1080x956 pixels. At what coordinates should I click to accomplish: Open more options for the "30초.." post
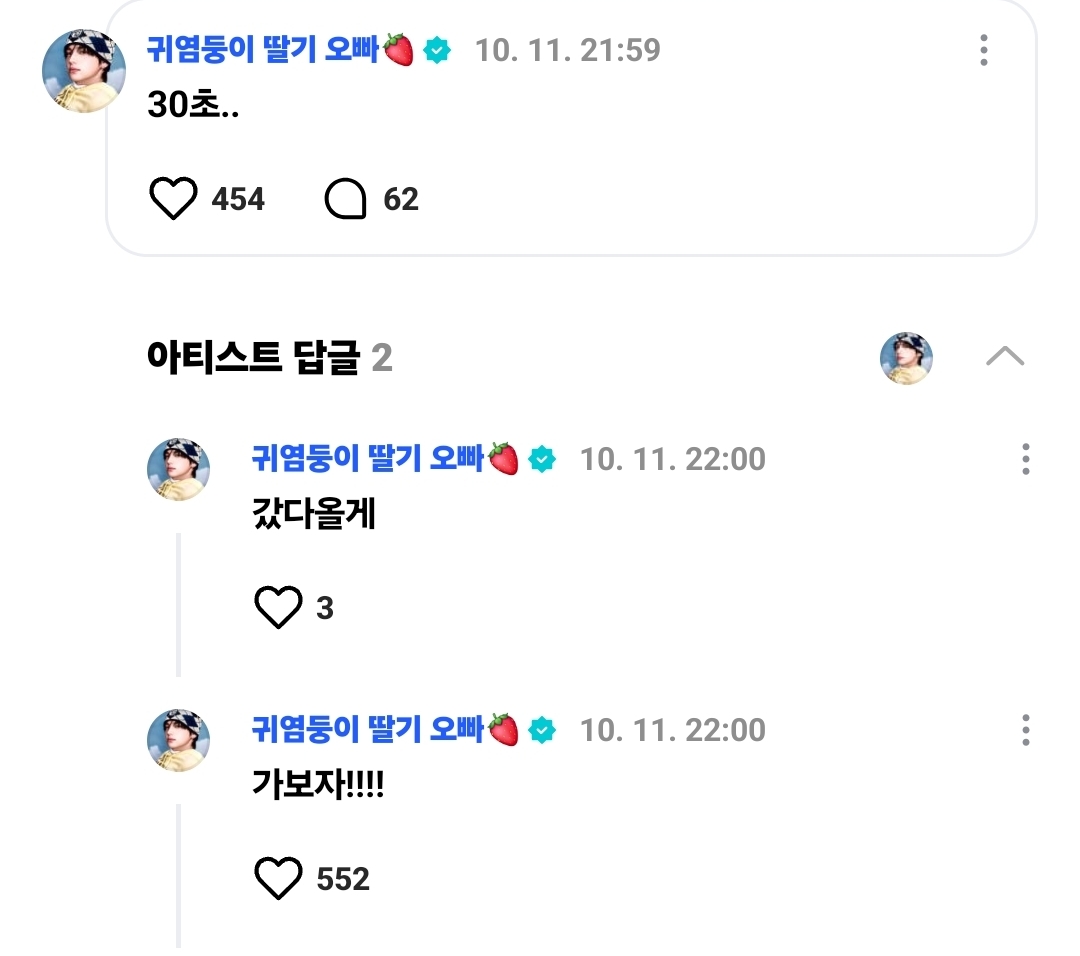pos(984,49)
